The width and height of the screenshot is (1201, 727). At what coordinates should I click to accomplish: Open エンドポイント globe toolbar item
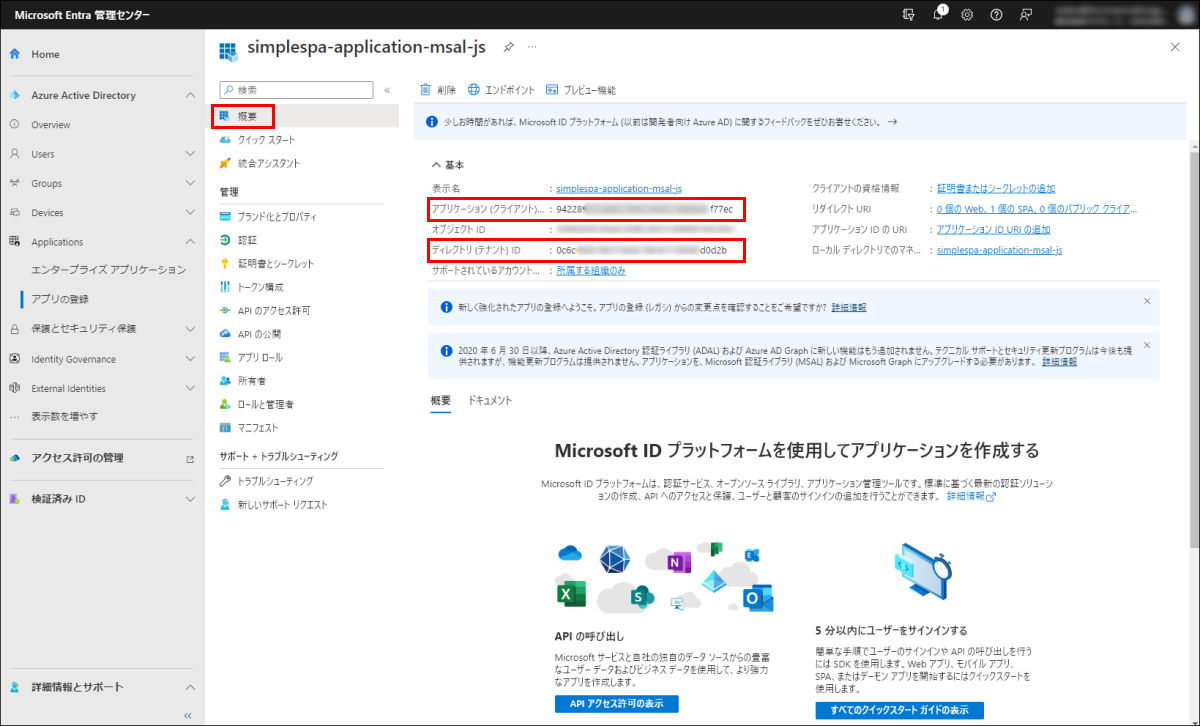tap(501, 90)
